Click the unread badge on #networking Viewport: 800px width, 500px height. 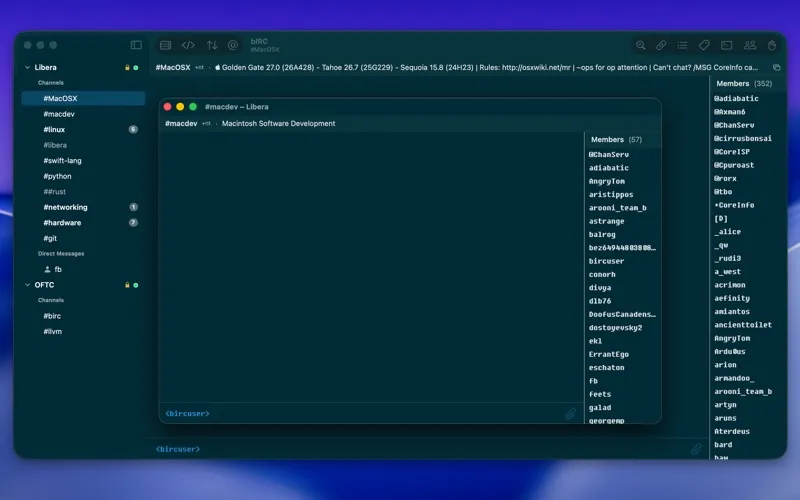[133, 207]
